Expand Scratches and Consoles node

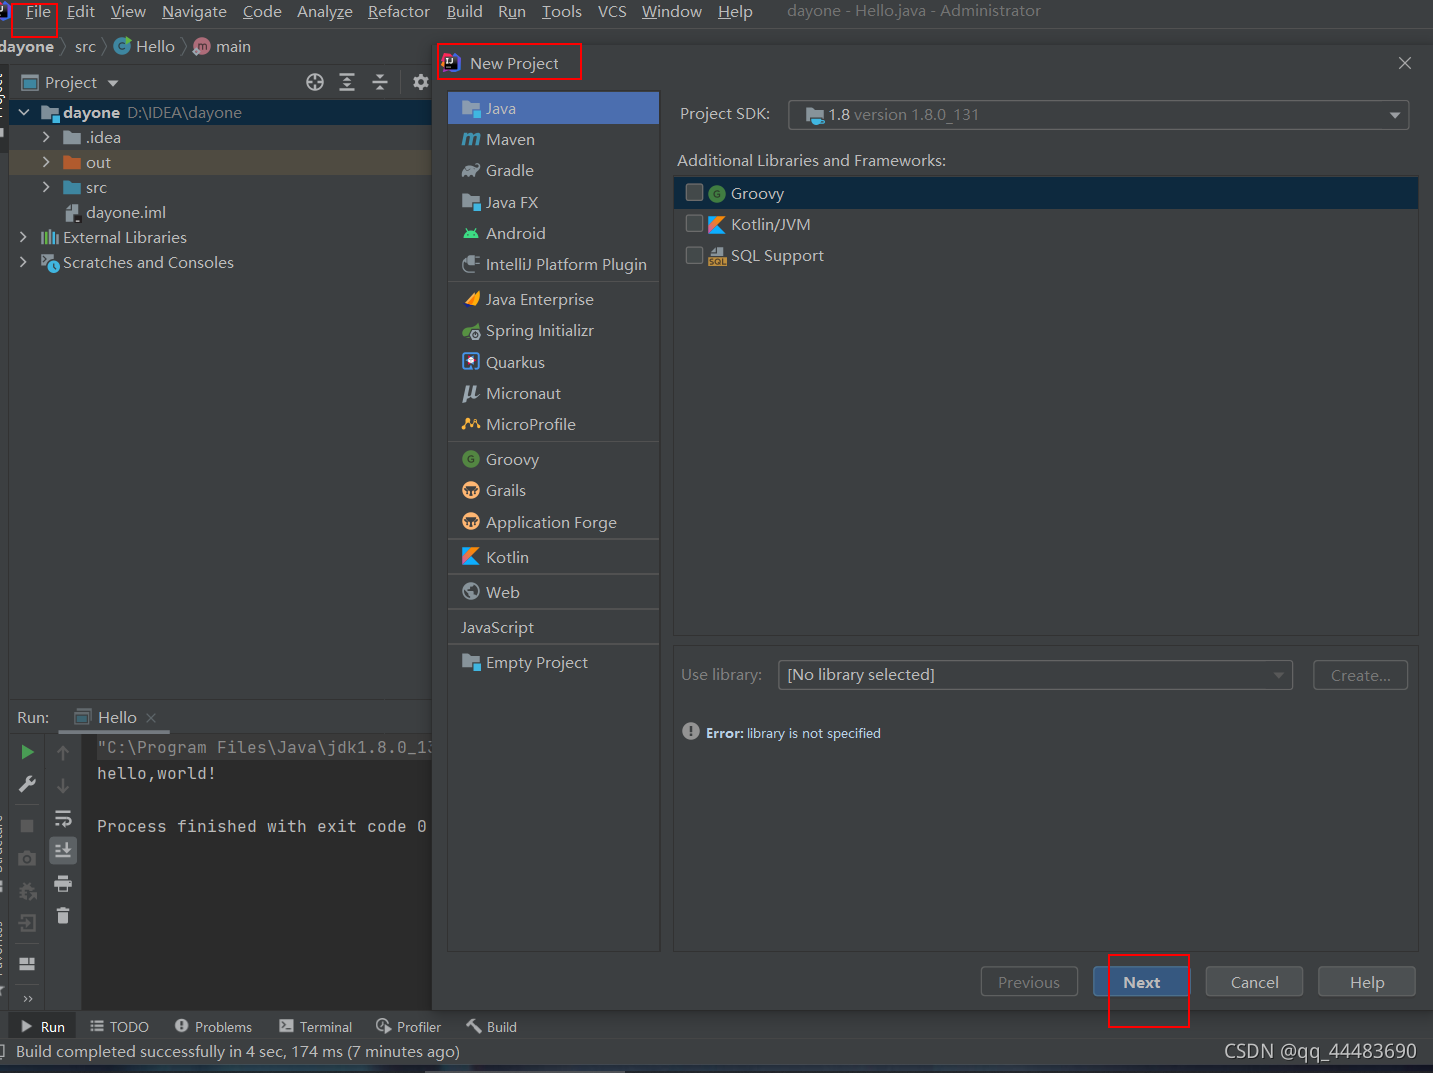pos(24,262)
